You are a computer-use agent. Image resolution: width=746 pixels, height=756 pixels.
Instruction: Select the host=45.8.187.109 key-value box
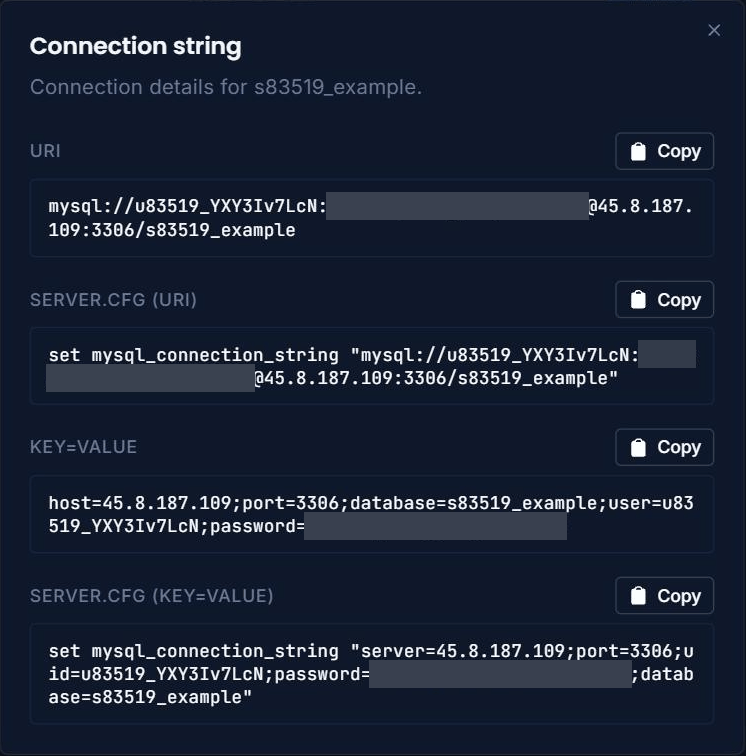click(372, 514)
